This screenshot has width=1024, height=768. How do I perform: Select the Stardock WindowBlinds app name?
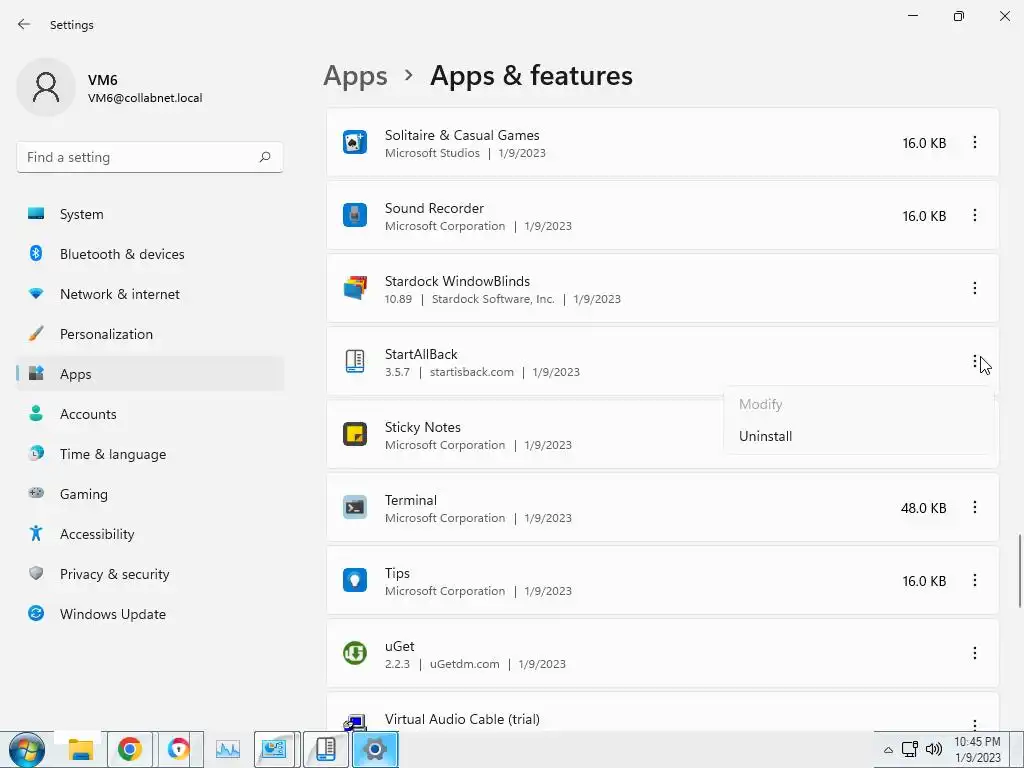(457, 281)
